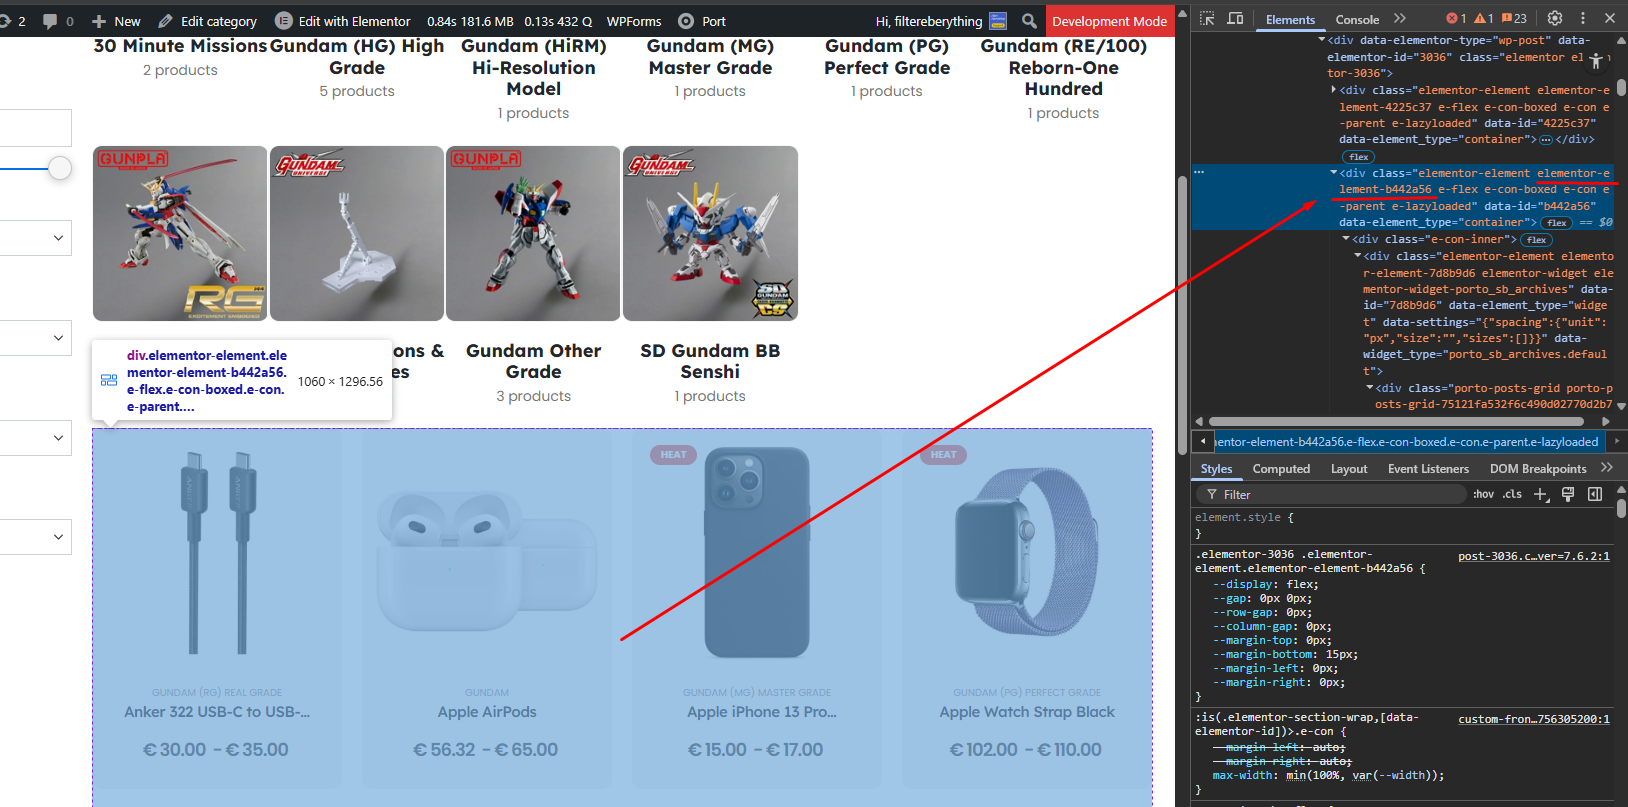Open the Apple Watch Strap Black product
Image resolution: width=1628 pixels, height=807 pixels.
pyautogui.click(x=1027, y=712)
